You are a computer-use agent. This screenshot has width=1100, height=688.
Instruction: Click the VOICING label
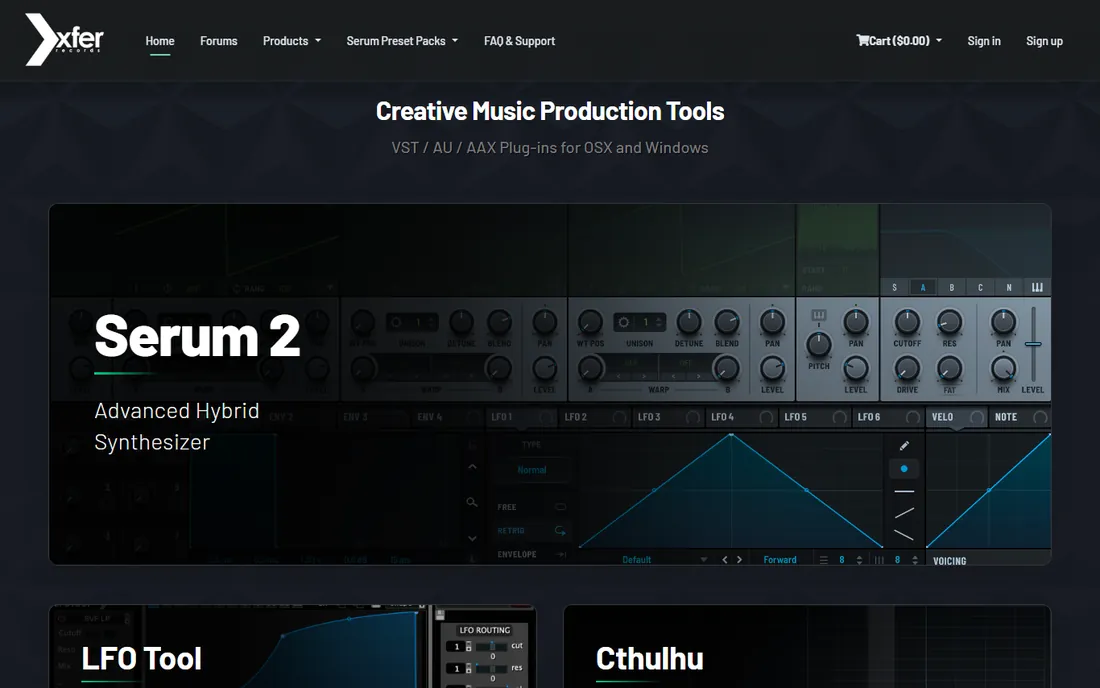[x=950, y=561]
